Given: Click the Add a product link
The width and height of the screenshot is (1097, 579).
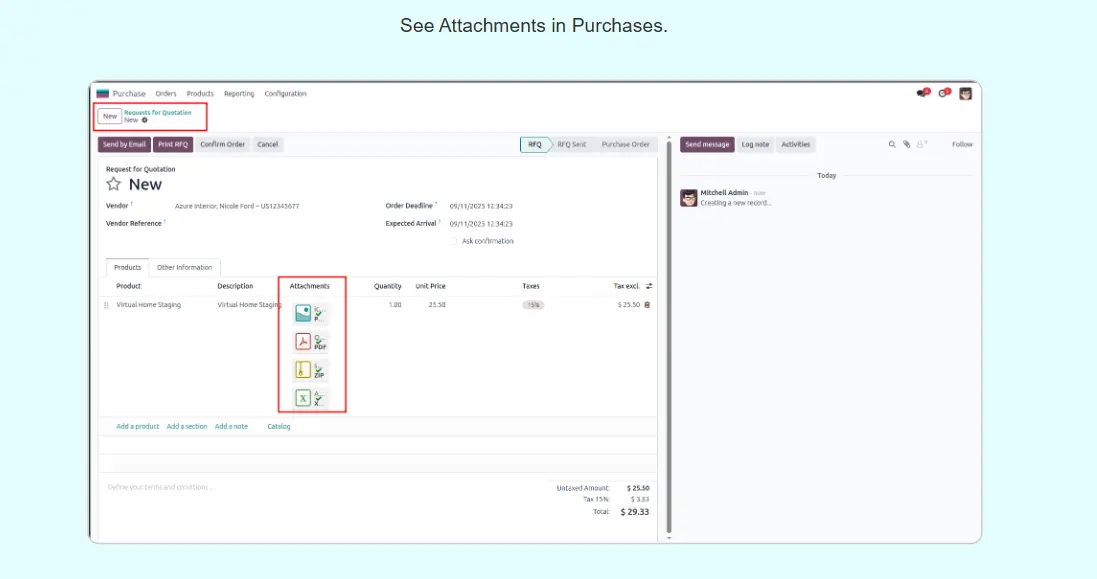Looking at the screenshot, I should coord(137,426).
